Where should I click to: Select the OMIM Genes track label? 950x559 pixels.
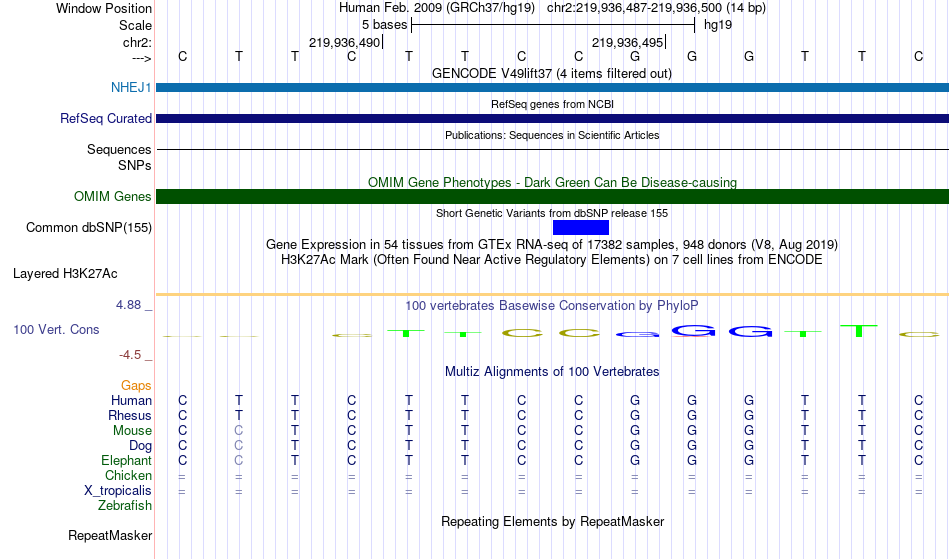coord(113,197)
